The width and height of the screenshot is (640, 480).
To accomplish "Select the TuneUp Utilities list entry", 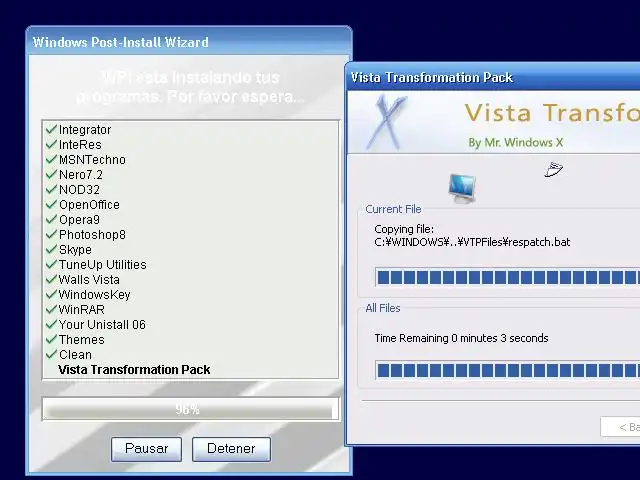I will (x=102, y=264).
